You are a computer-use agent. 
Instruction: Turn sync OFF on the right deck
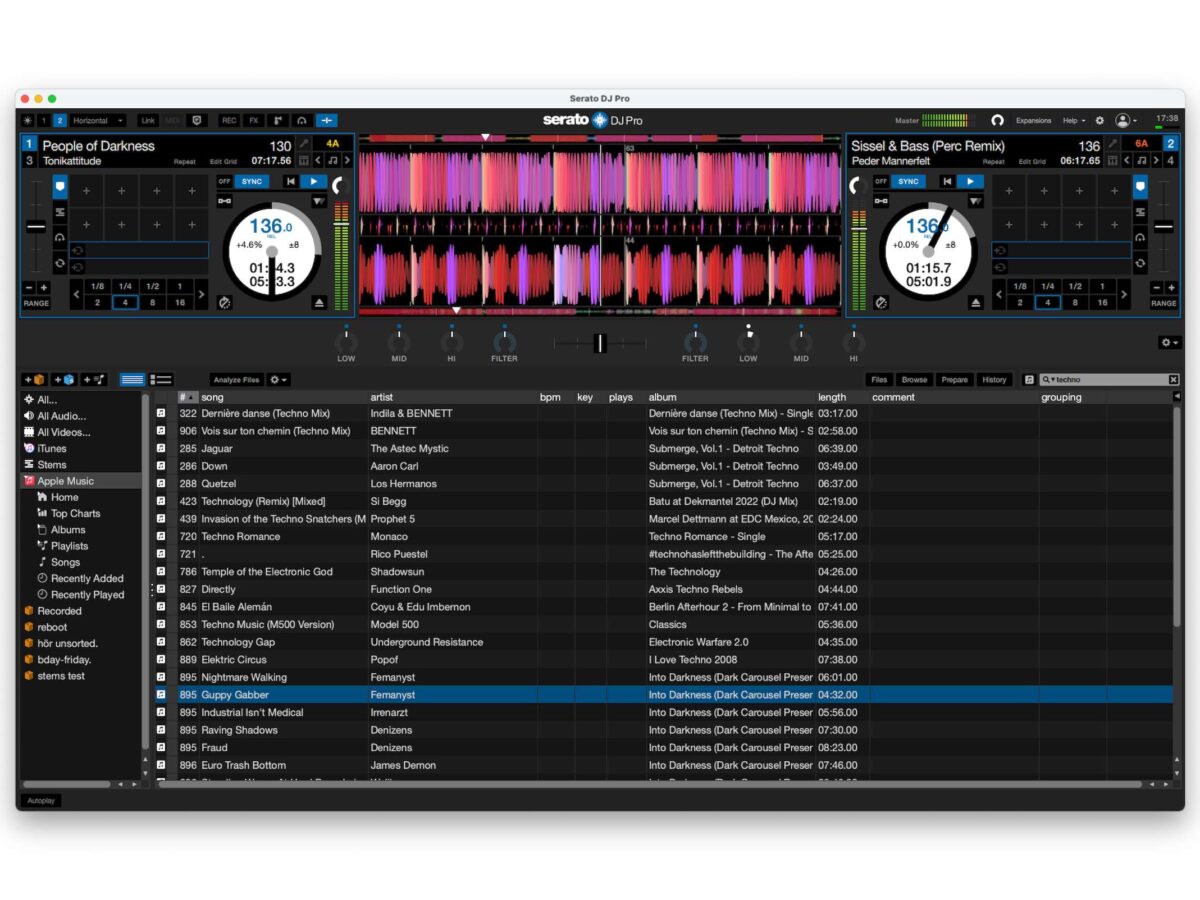(881, 182)
